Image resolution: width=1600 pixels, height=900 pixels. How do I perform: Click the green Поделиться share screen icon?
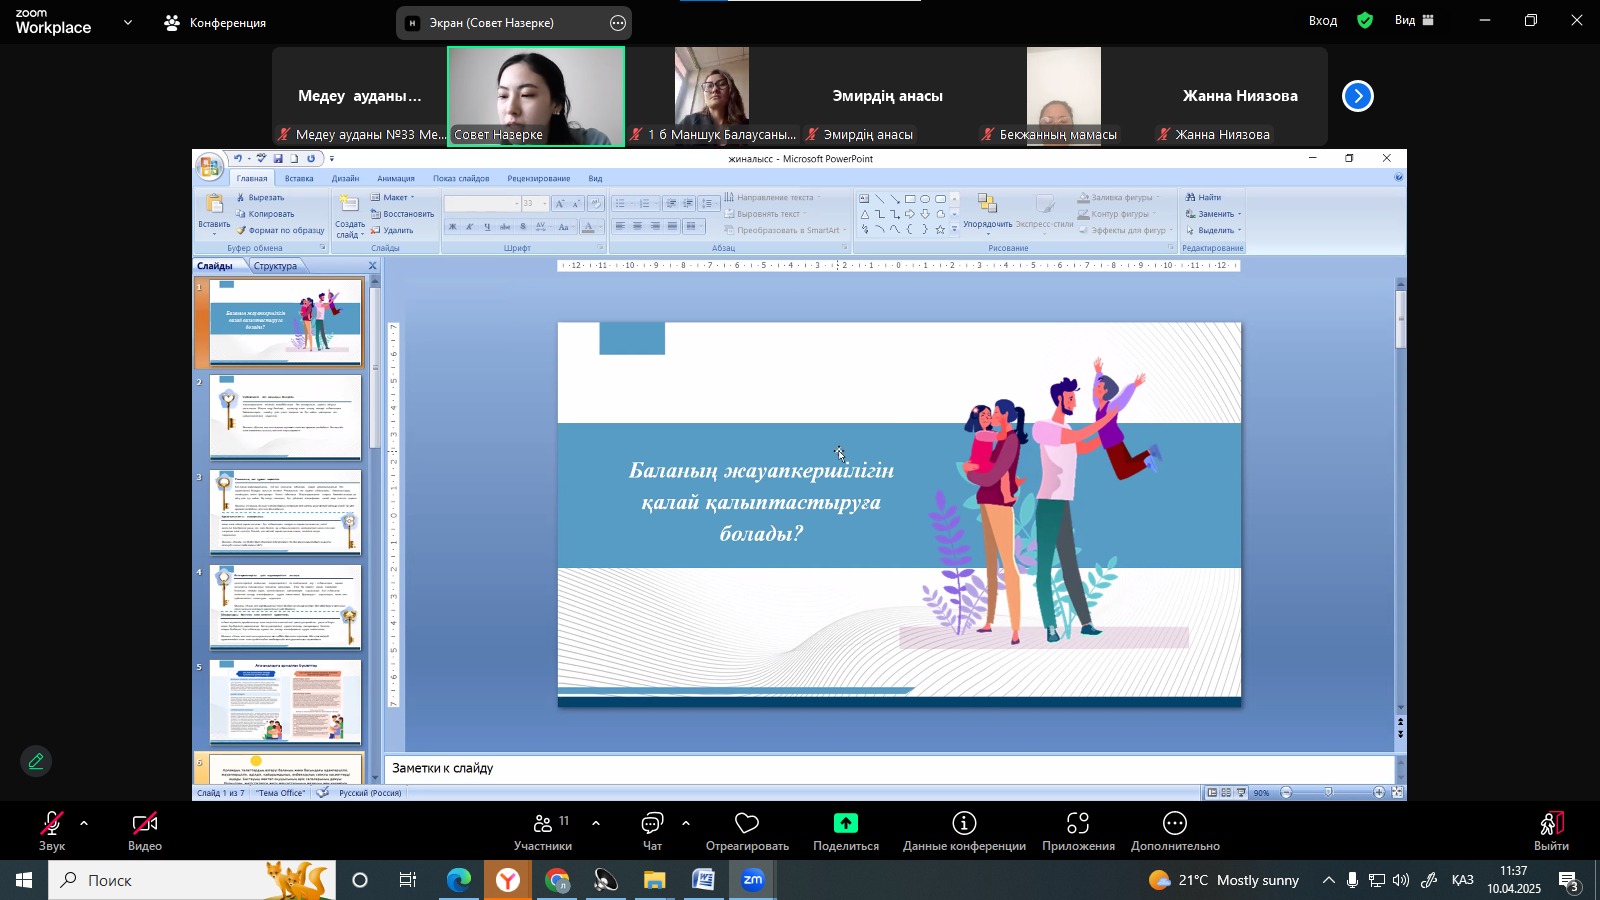846,824
